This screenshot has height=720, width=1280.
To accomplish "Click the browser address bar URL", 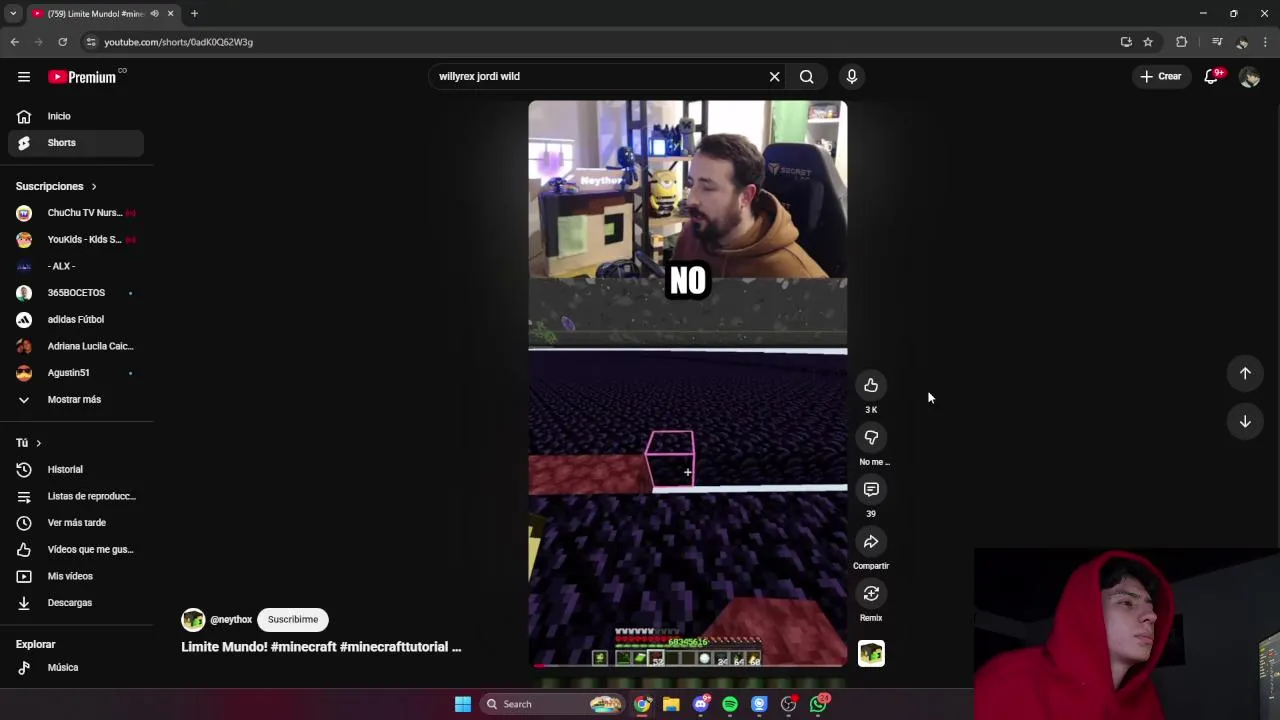I will coord(178,42).
